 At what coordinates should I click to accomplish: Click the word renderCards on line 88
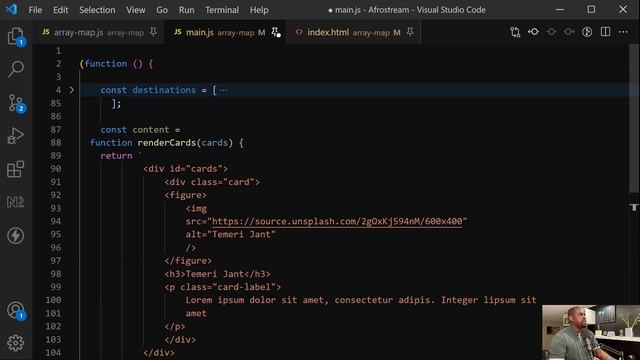click(x=167, y=142)
